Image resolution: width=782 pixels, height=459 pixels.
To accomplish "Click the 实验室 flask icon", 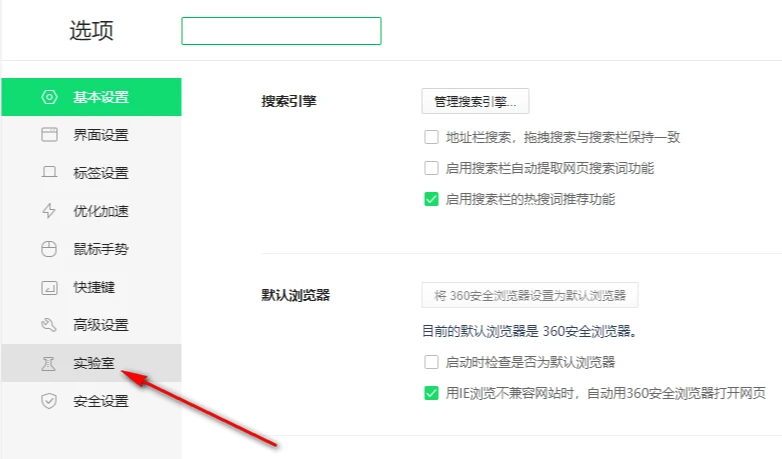I will [48, 364].
